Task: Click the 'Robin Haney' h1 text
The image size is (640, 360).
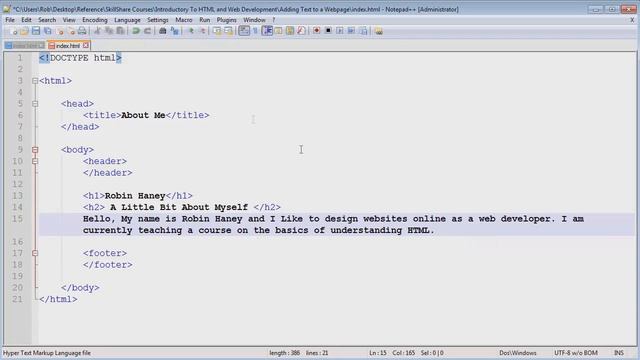Action: [135, 196]
